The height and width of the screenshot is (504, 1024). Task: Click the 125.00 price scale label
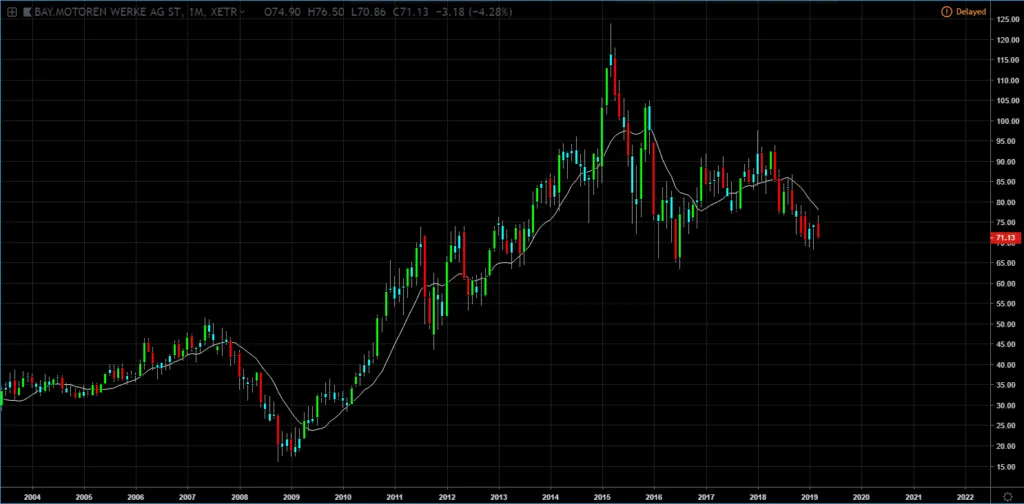click(1007, 20)
